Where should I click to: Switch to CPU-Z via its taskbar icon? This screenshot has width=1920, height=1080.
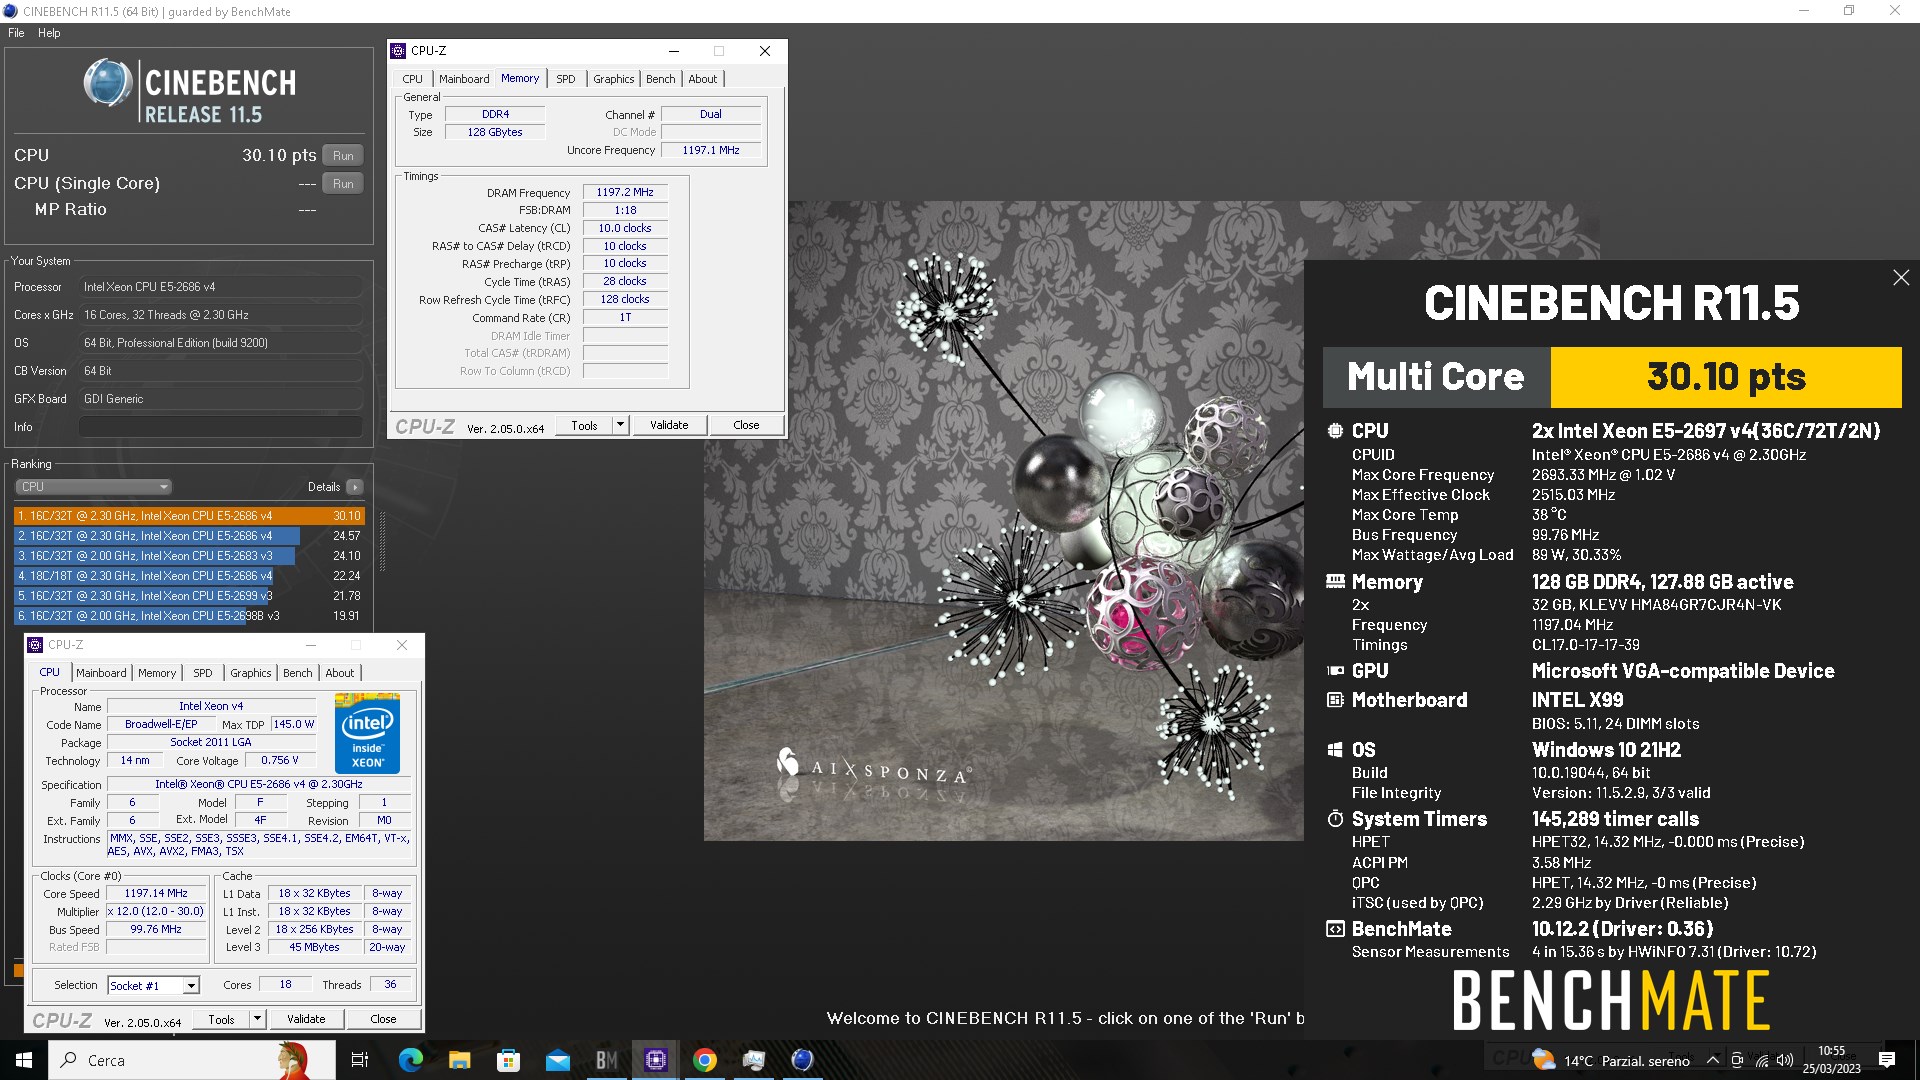click(x=656, y=1060)
